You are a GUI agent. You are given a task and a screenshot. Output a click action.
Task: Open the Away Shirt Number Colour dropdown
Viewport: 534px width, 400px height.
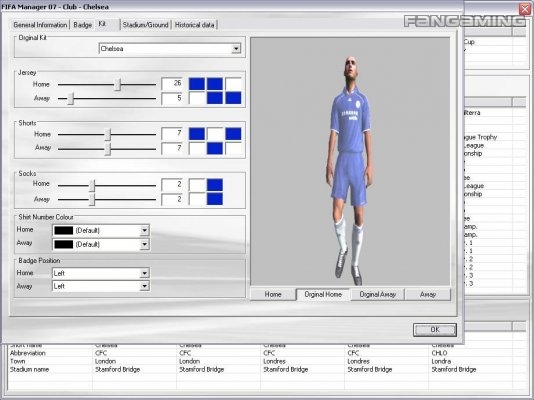point(101,244)
